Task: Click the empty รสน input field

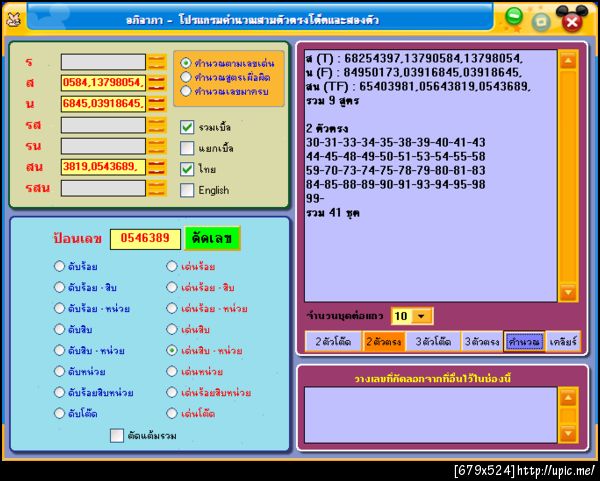Action: 103,188
